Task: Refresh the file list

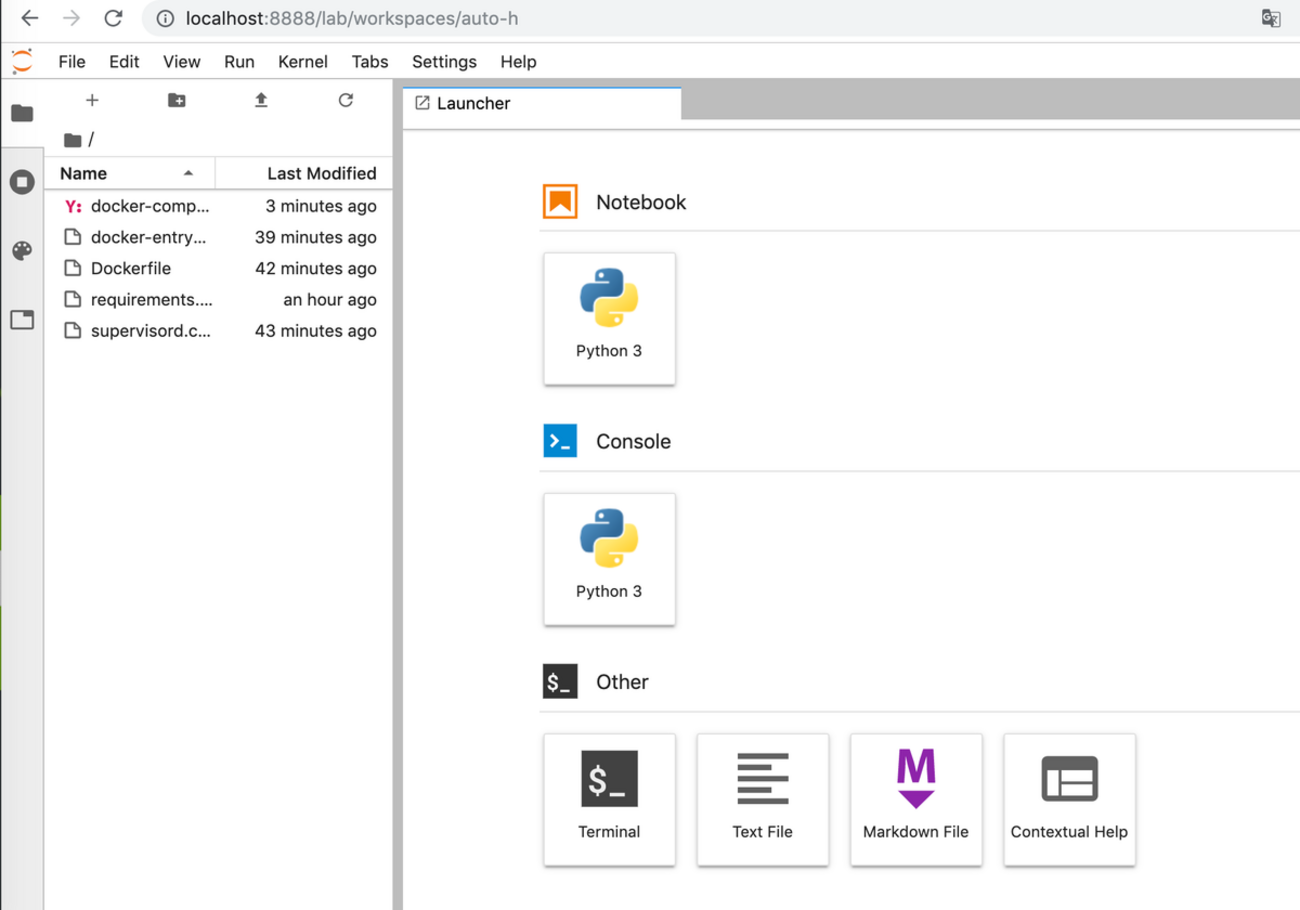Action: (x=346, y=100)
